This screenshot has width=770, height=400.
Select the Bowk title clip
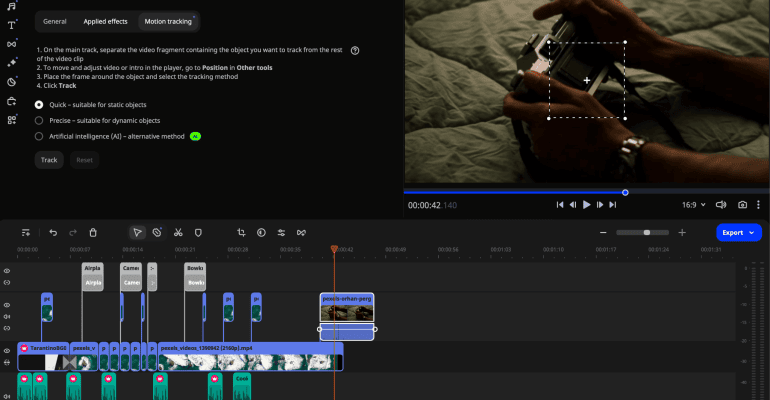tap(195, 277)
